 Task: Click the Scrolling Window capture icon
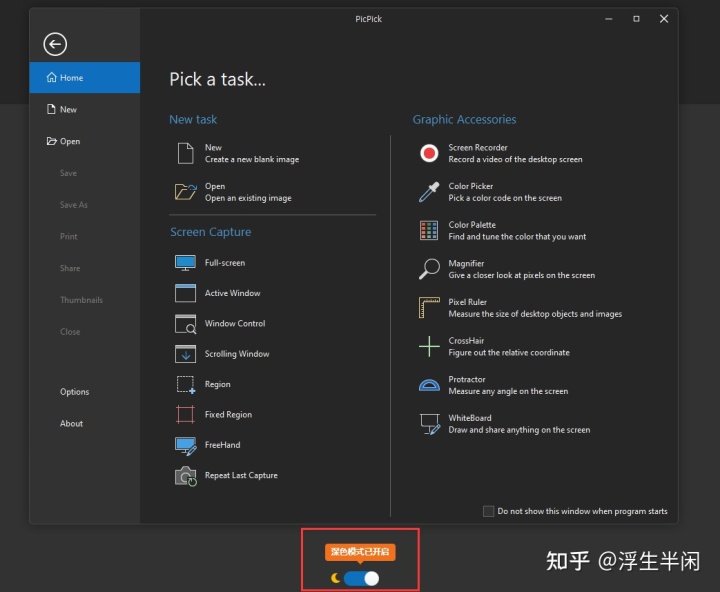(186, 354)
